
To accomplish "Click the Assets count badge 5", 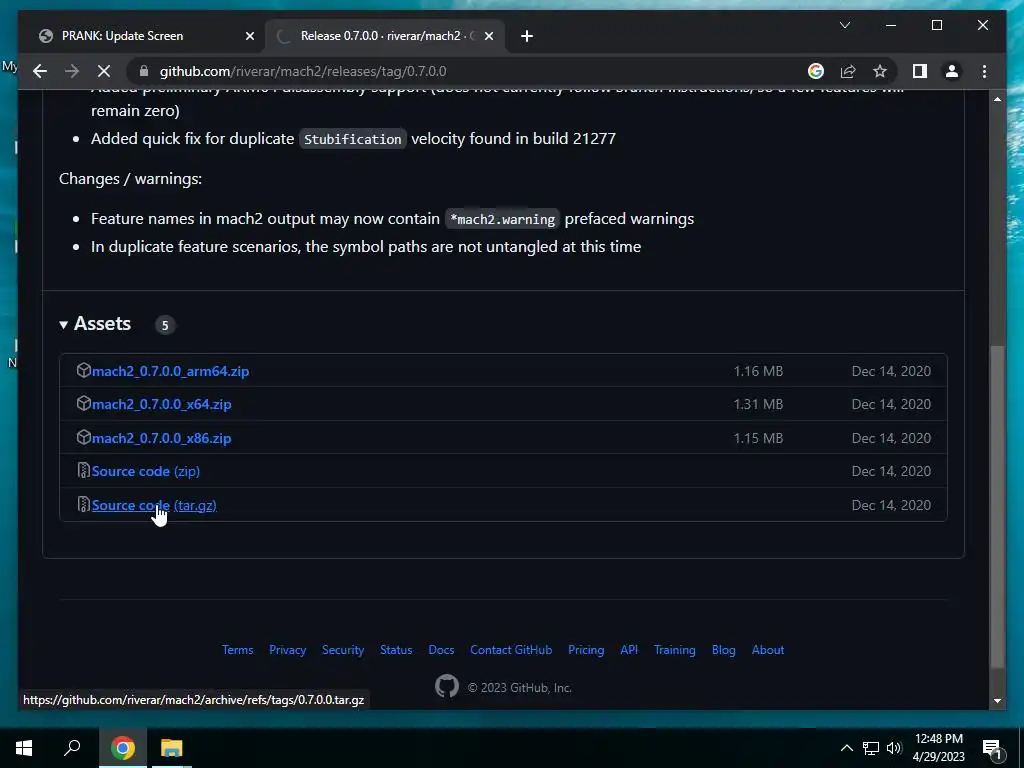I will click(165, 325).
